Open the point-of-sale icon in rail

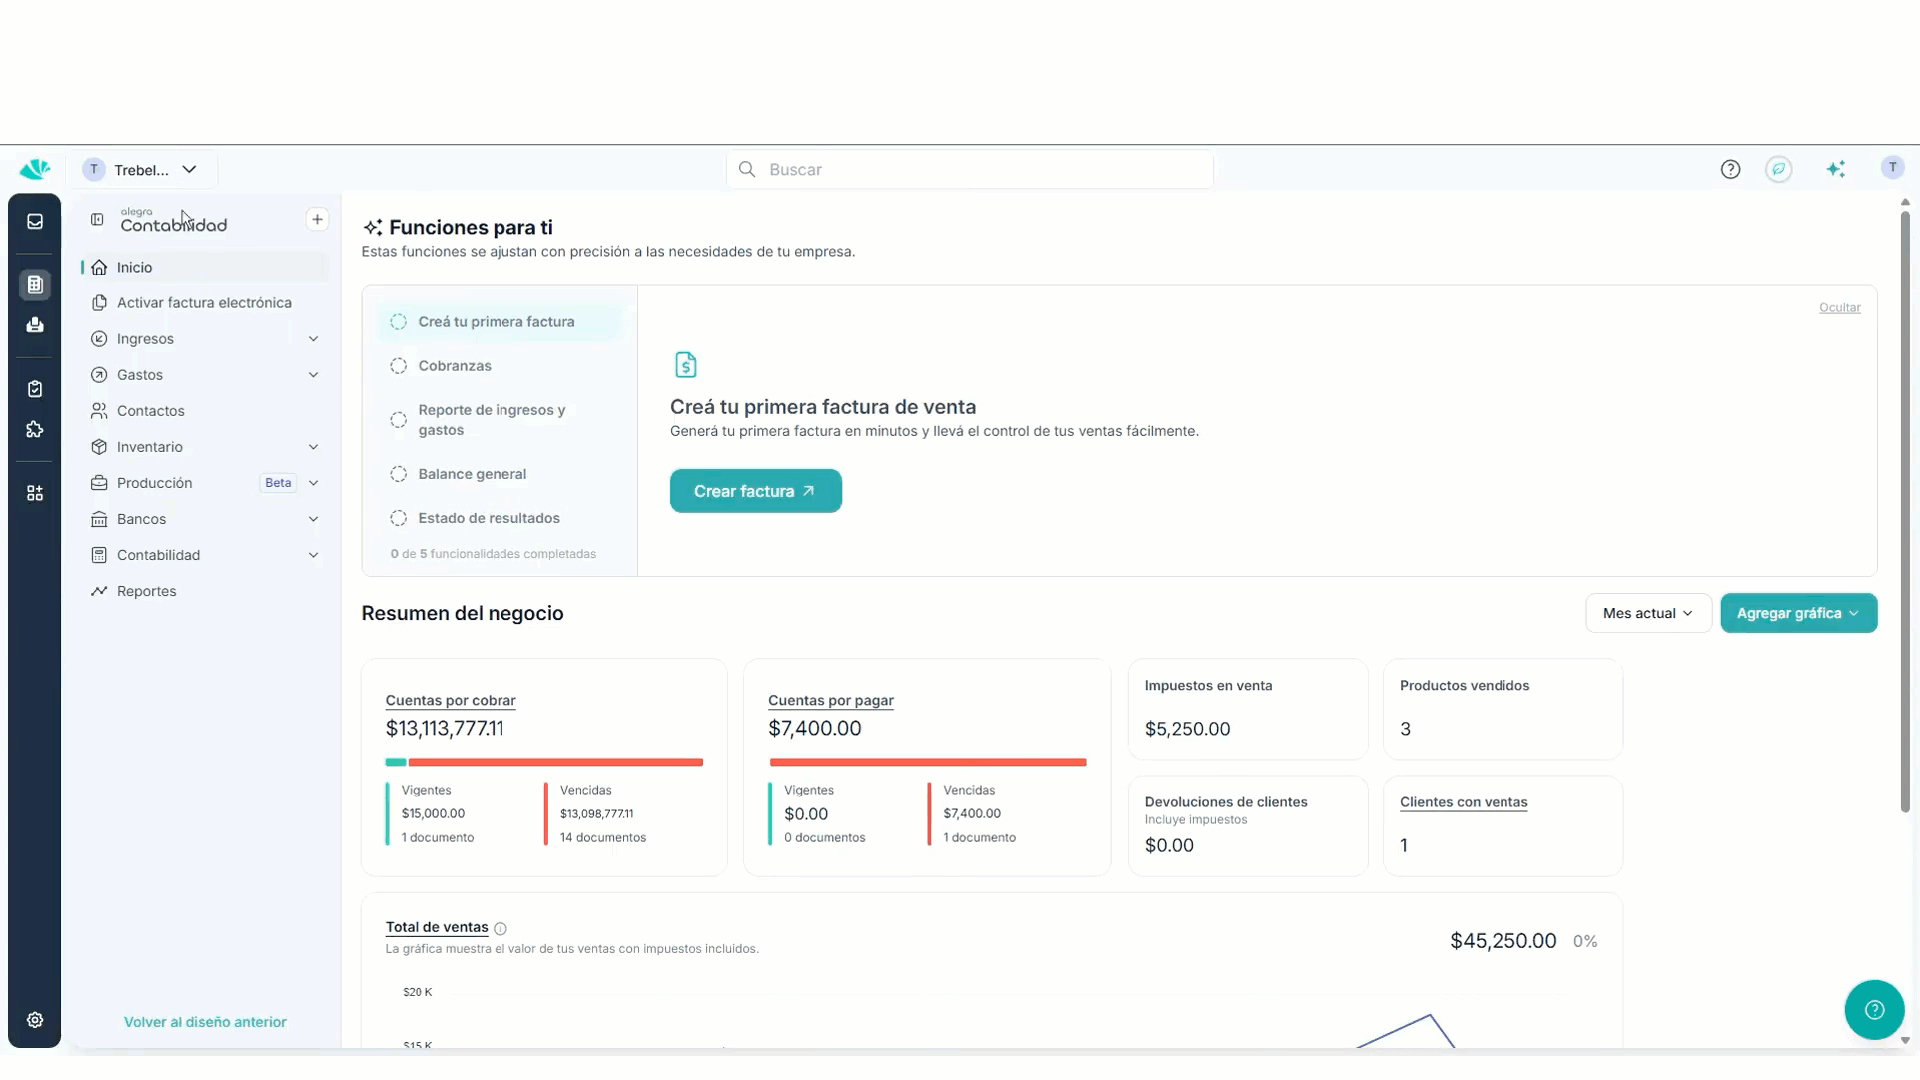click(35, 325)
